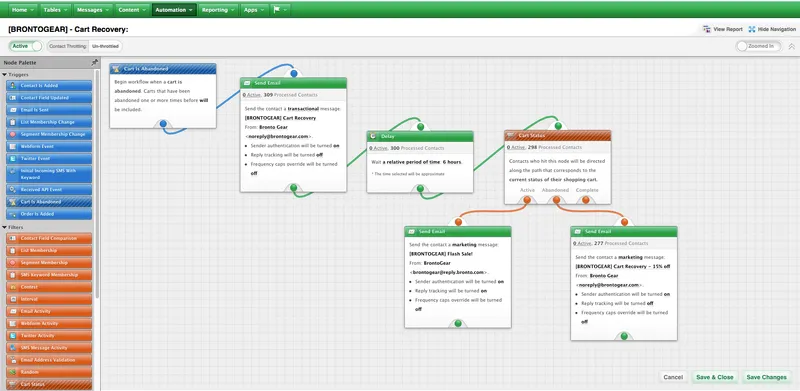Image resolution: width=800 pixels, height=391 pixels.
Task: Click Save & Close
Action: pos(715,377)
